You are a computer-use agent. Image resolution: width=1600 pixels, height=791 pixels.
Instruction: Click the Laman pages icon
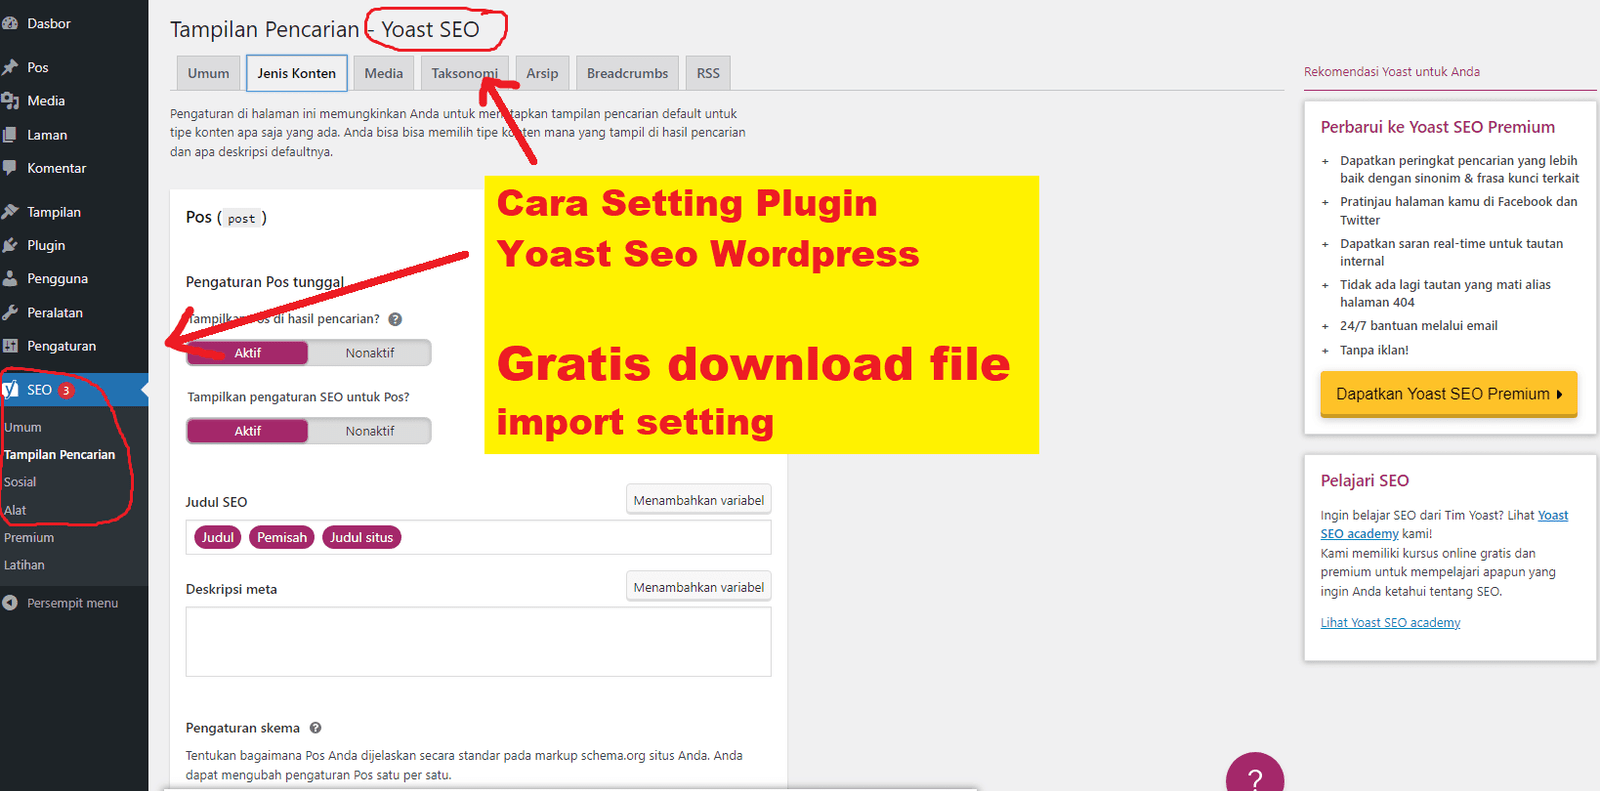coord(10,135)
